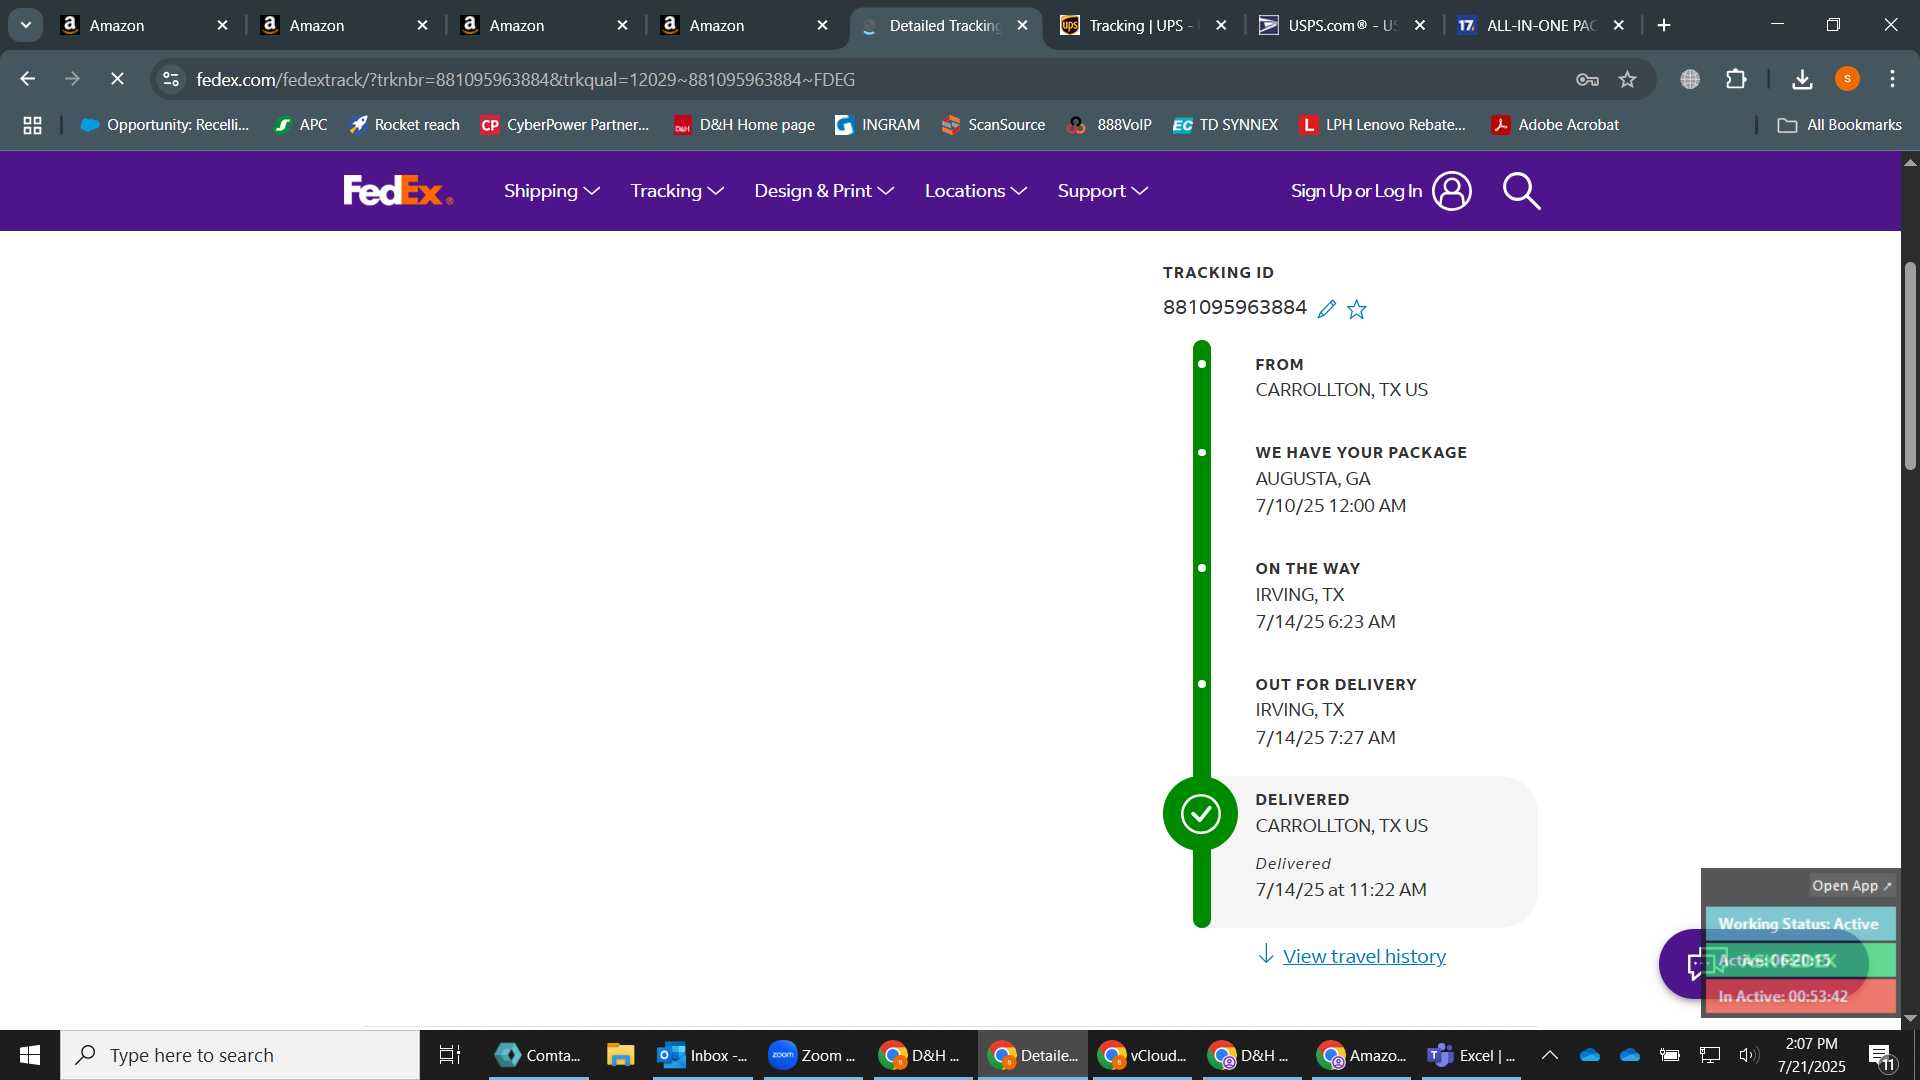Open the 888VoIP bookmark
1920x1080 pixels.
1109,125
